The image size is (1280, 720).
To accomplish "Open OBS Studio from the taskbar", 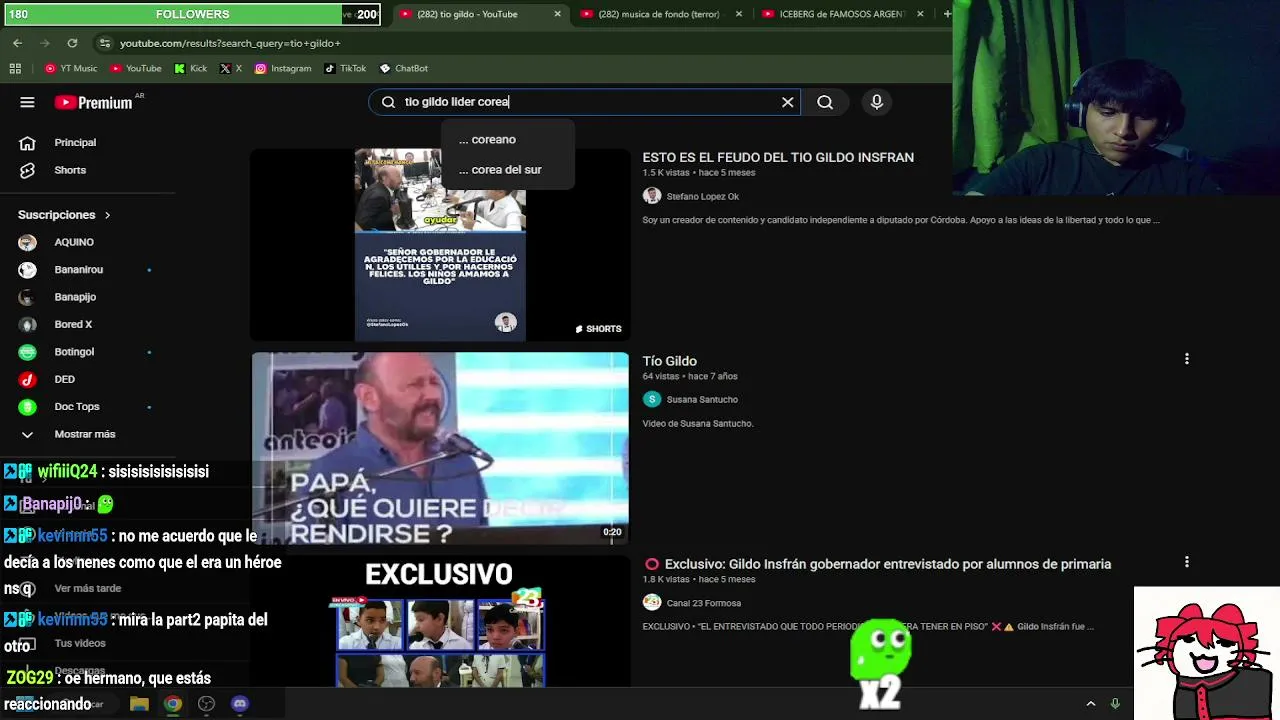I will (206, 704).
